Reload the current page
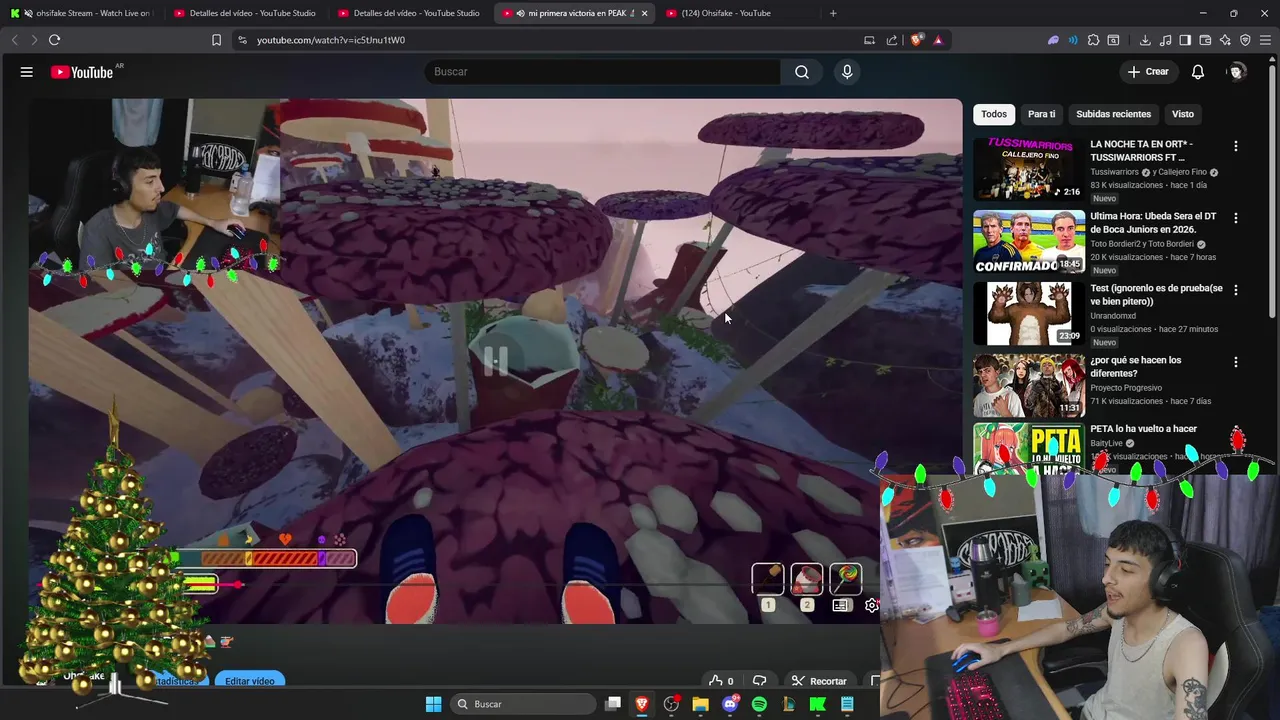 54,40
